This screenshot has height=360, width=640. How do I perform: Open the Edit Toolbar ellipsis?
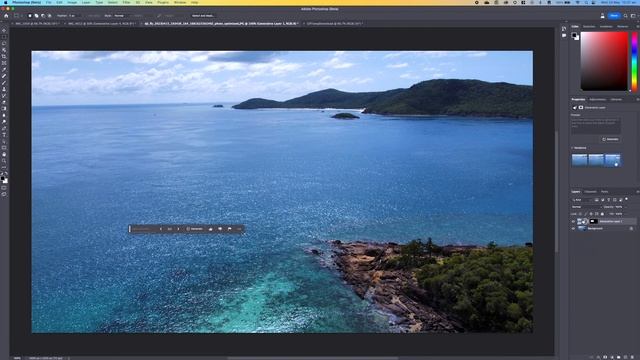4,168
